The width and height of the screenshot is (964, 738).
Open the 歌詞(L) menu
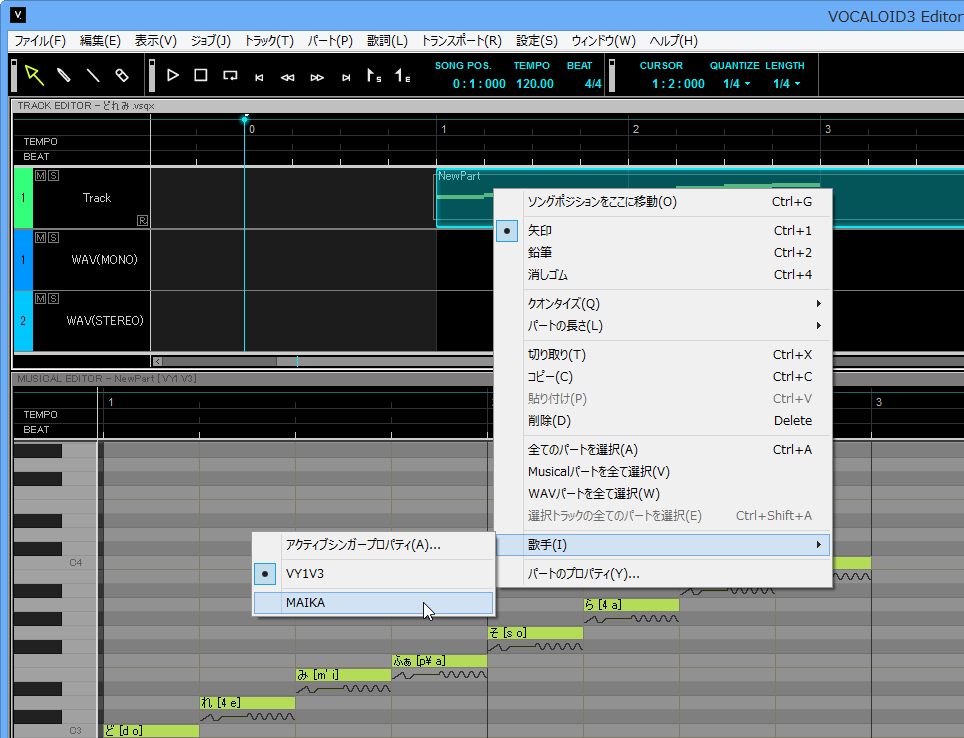point(387,41)
